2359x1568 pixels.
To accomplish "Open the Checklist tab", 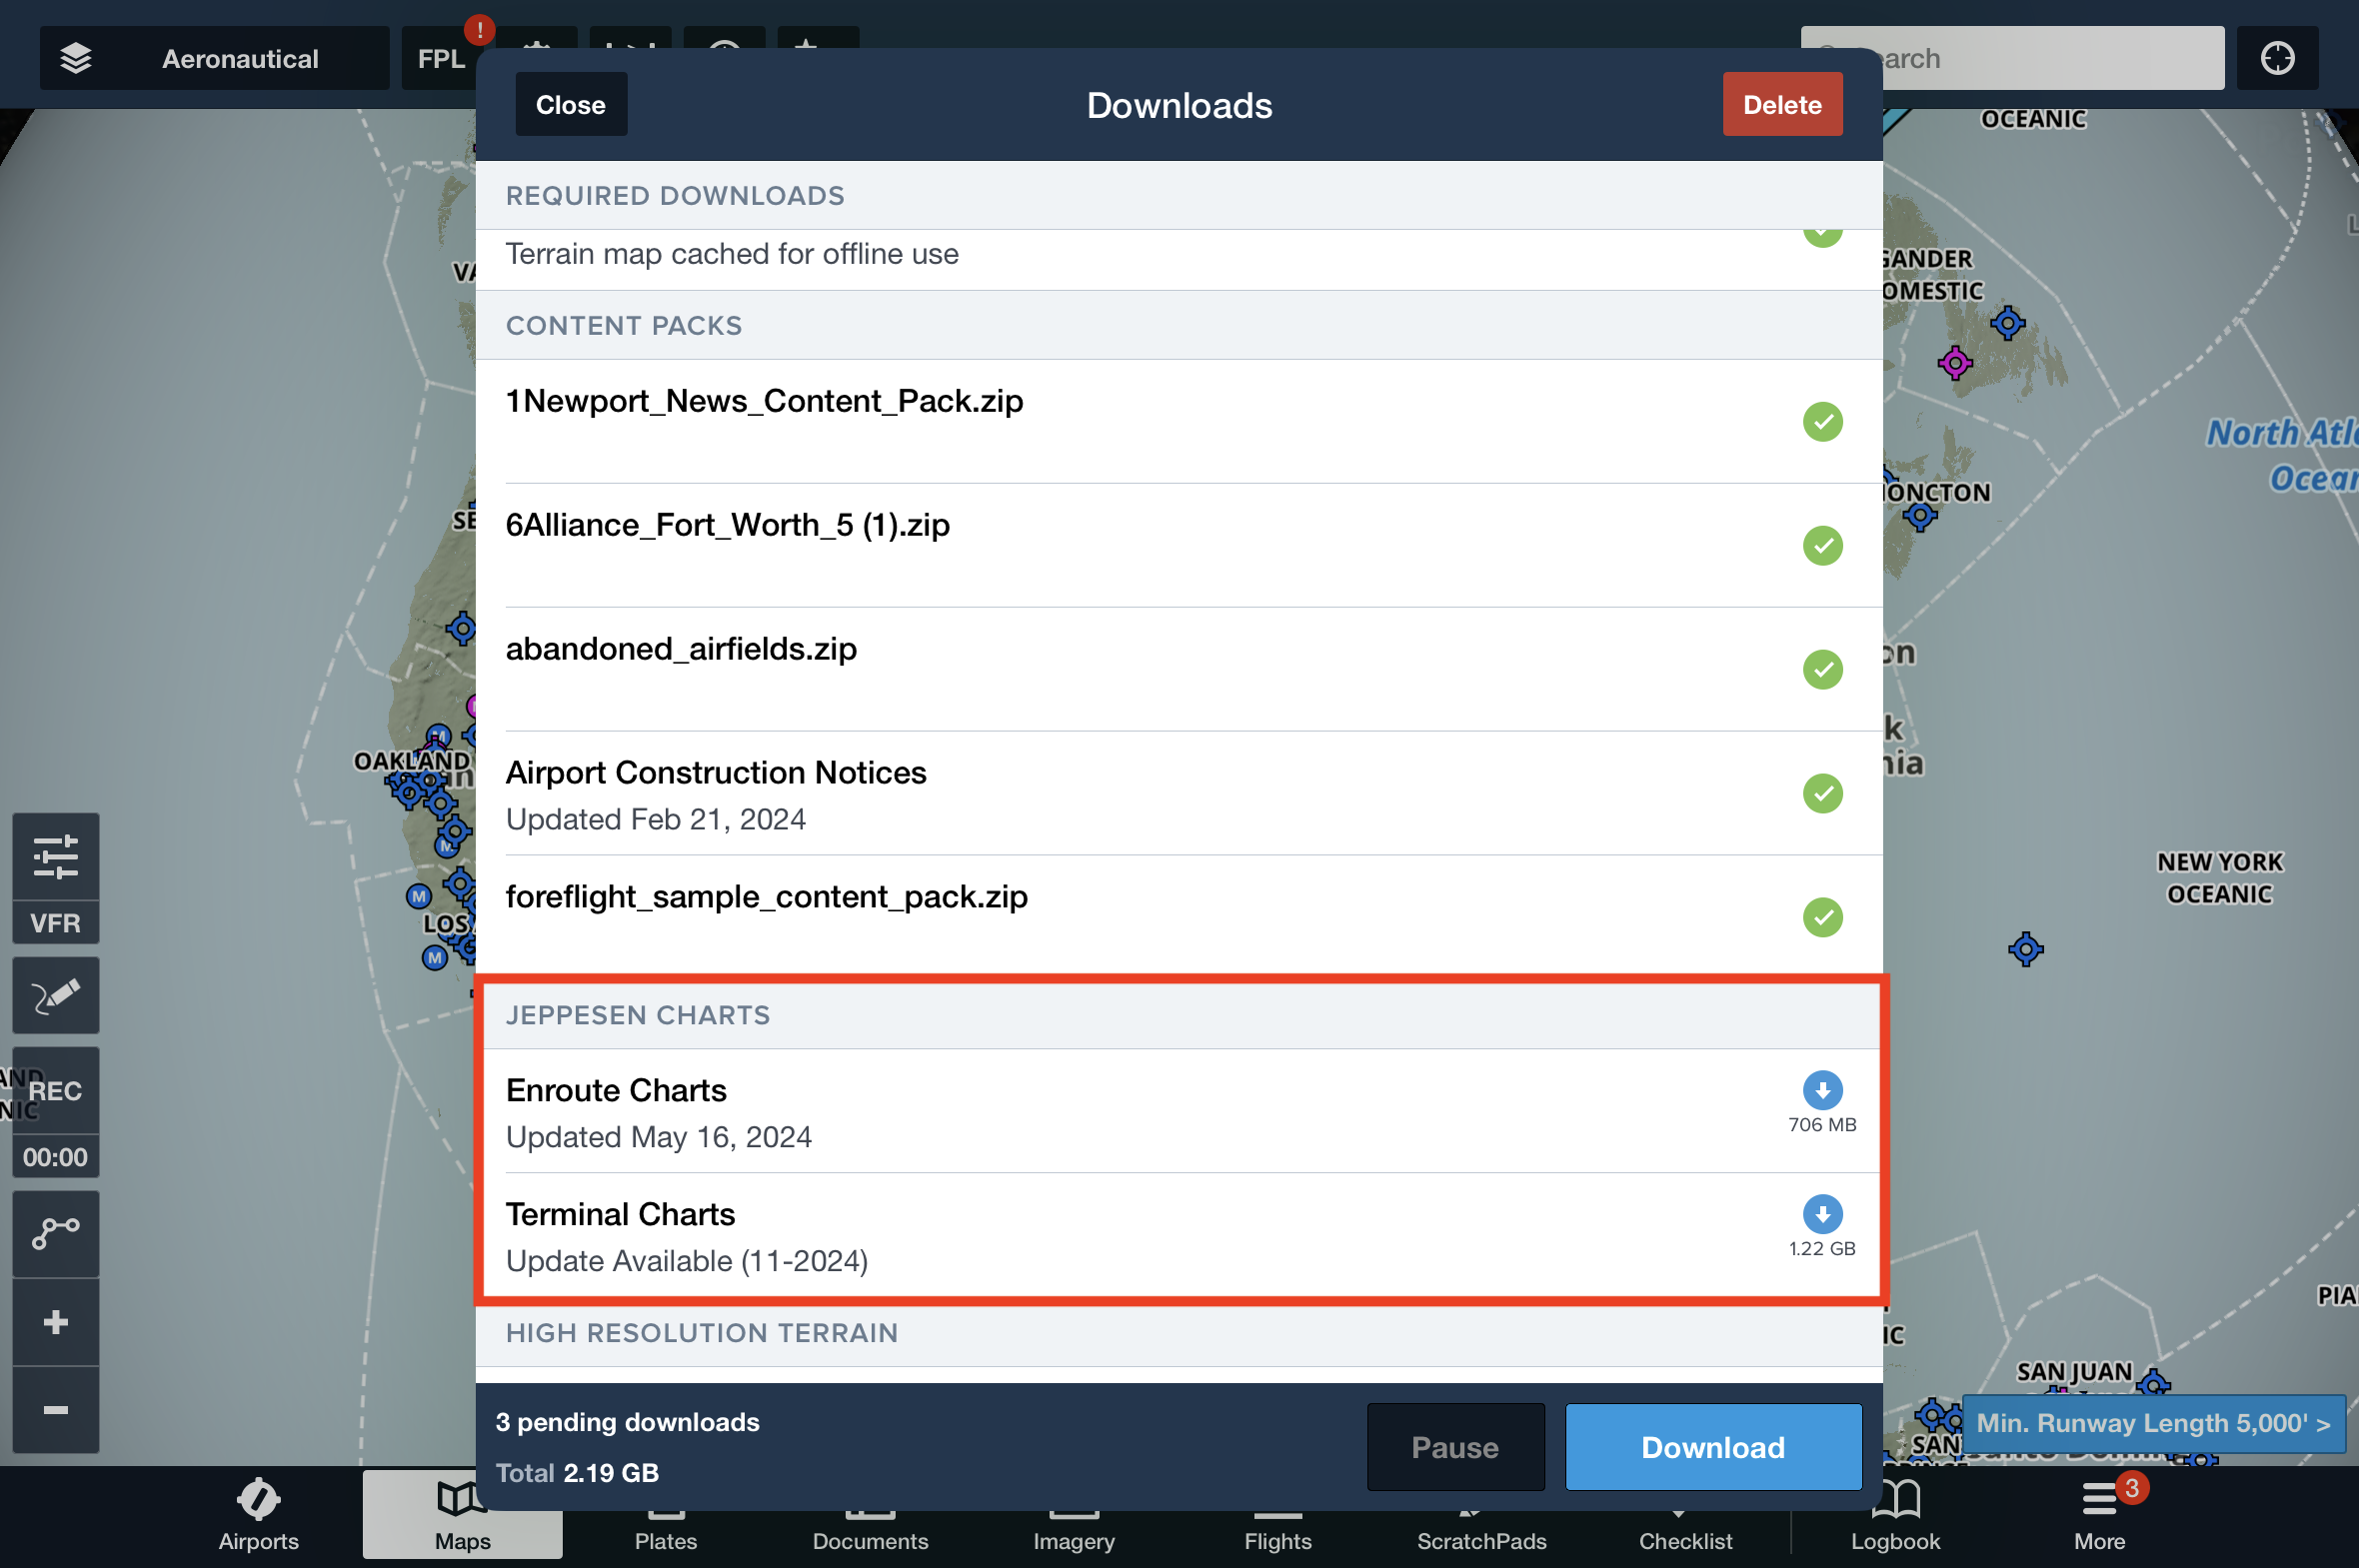I will pyautogui.click(x=1685, y=1530).
